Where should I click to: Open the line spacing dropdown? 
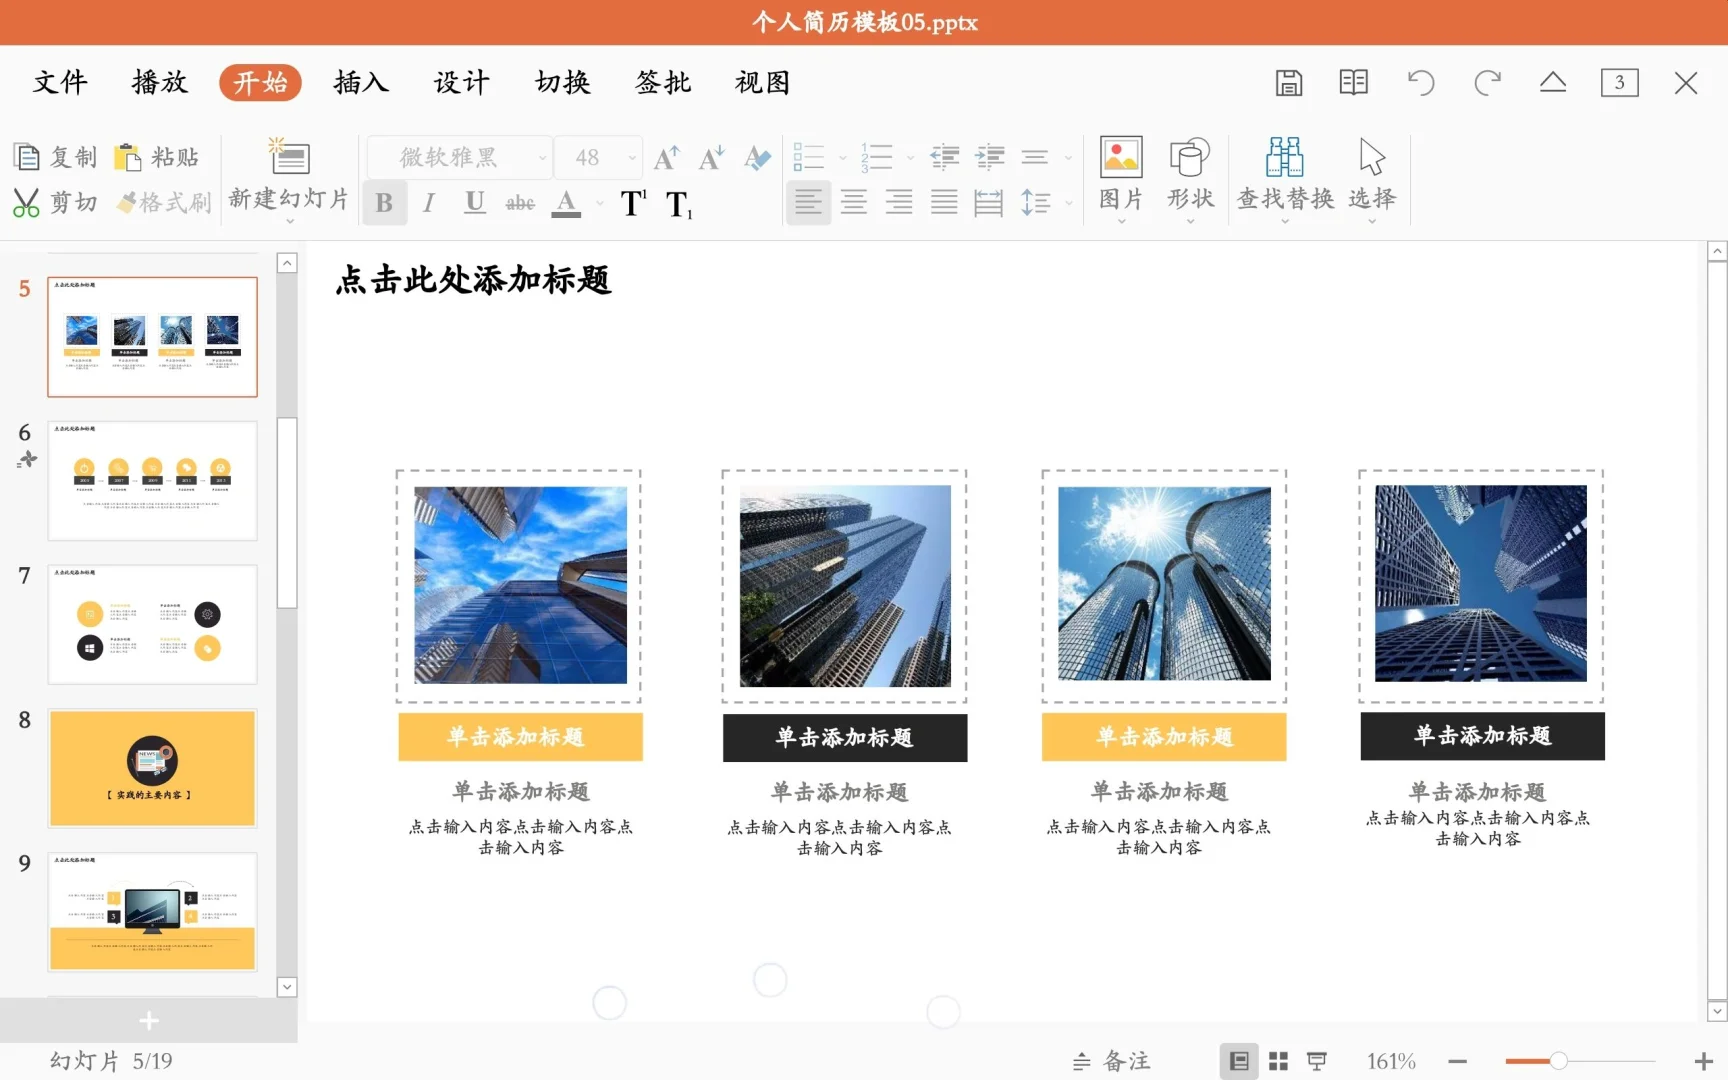pyautogui.click(x=1067, y=202)
